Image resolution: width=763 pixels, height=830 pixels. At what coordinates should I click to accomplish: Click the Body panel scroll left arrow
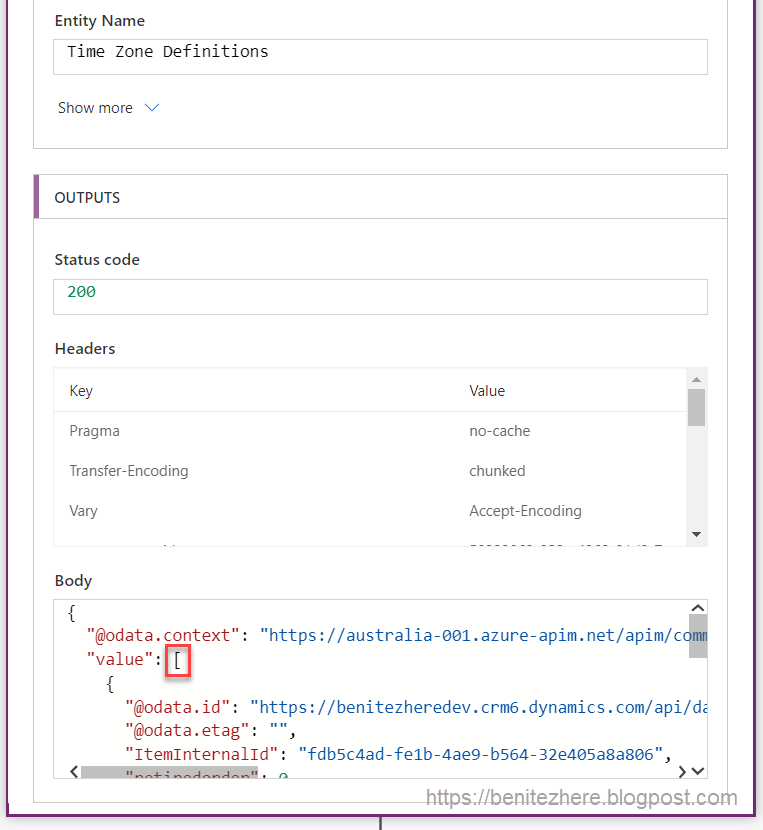click(73, 771)
